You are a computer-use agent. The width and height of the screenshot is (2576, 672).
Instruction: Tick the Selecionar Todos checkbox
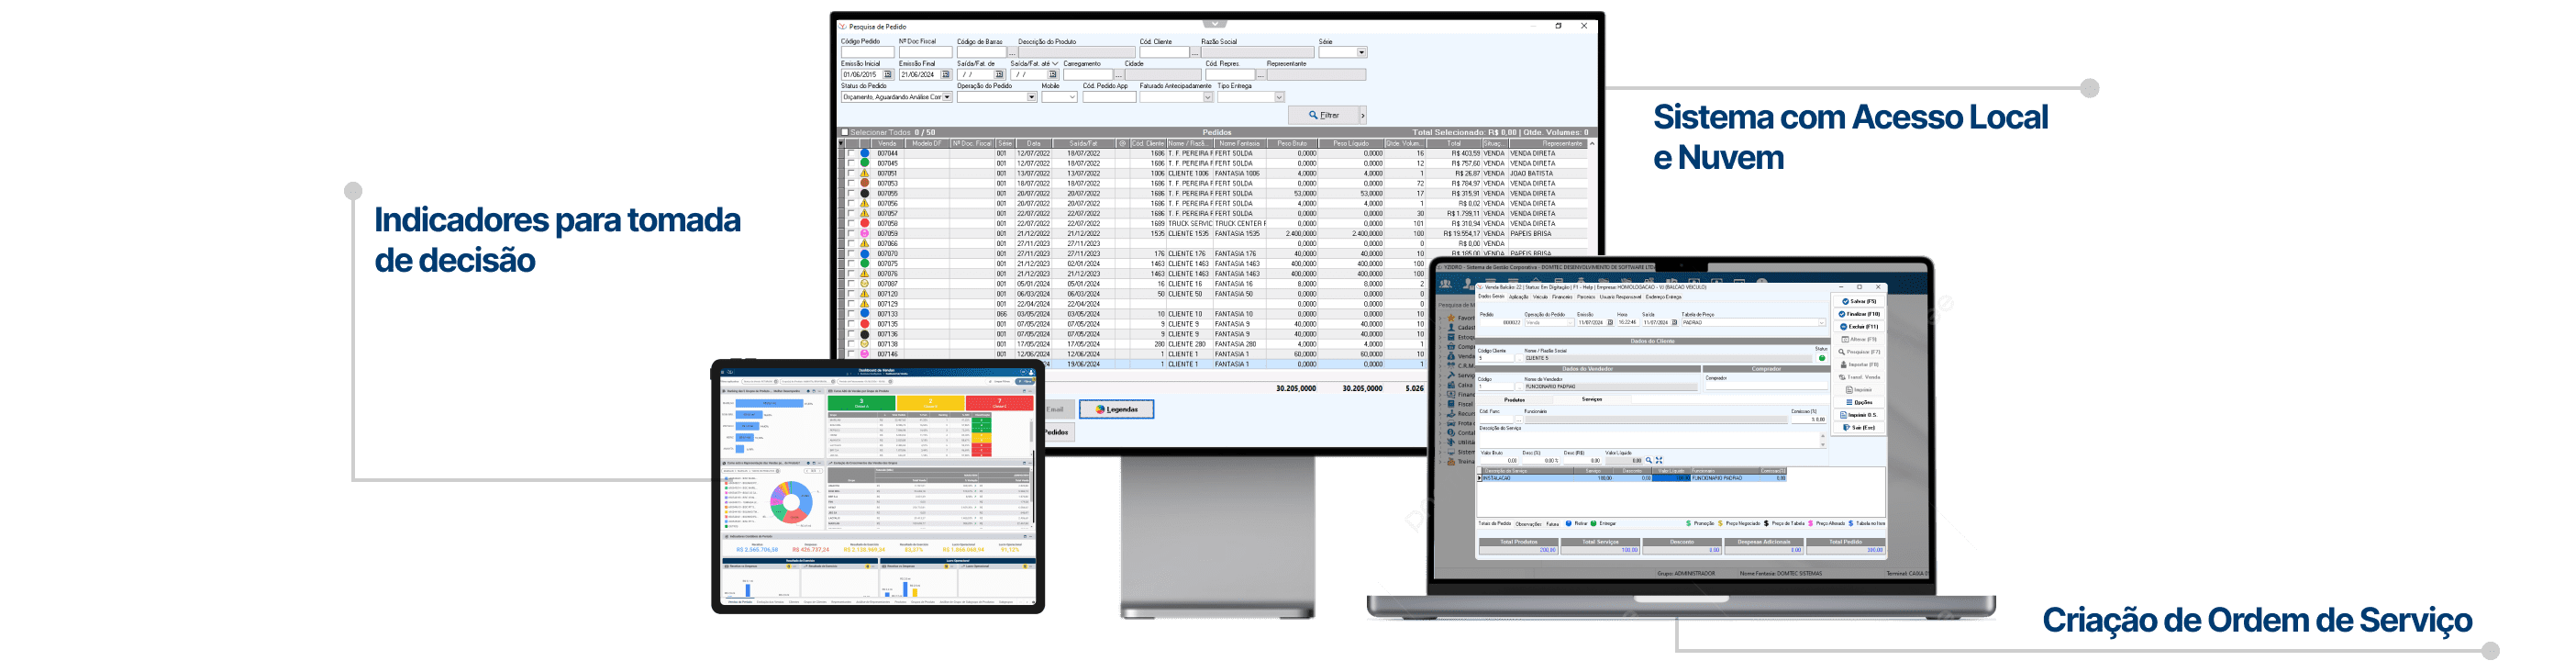[x=845, y=132]
